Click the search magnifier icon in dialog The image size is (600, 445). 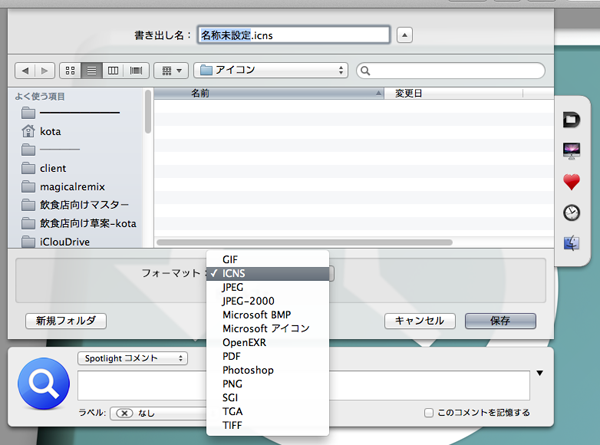(x=365, y=71)
